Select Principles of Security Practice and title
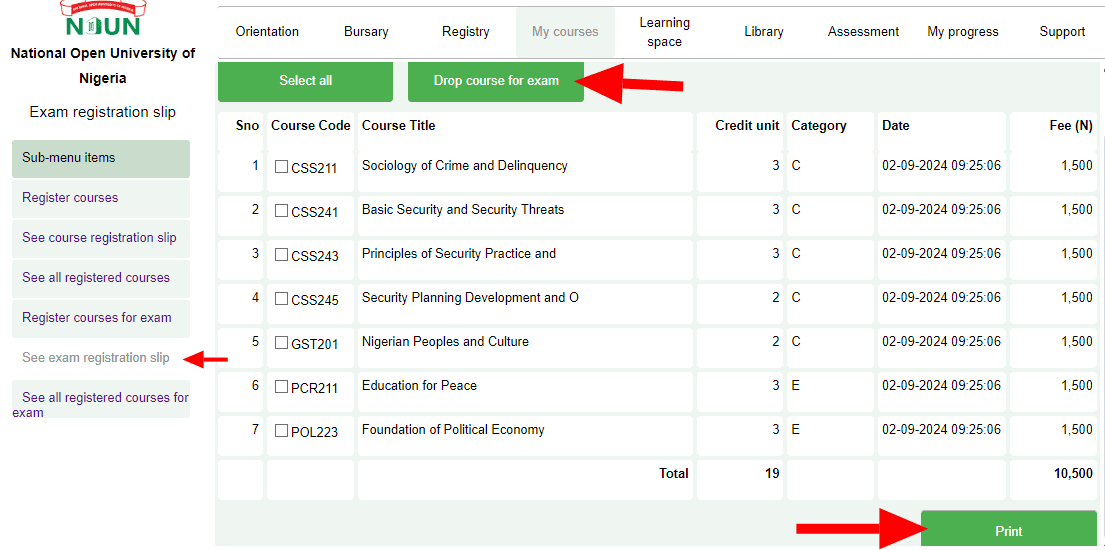The width and height of the screenshot is (1105, 550). point(459,254)
